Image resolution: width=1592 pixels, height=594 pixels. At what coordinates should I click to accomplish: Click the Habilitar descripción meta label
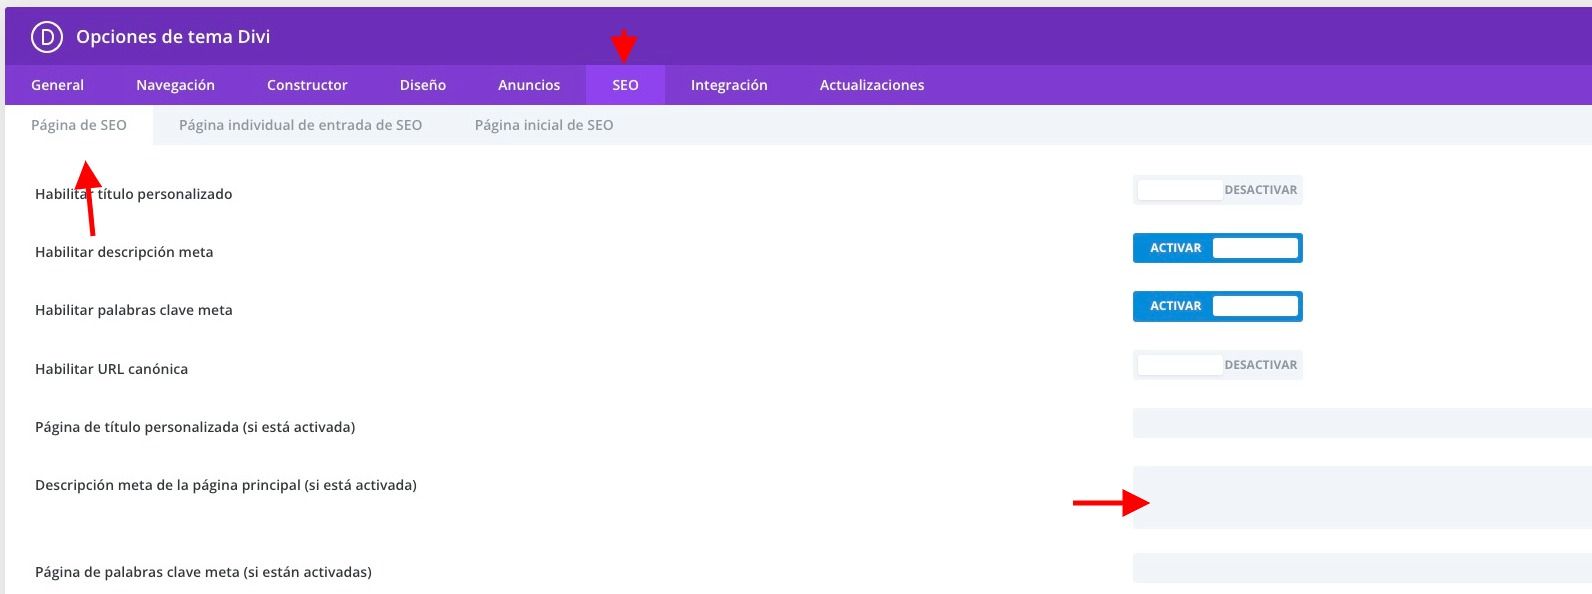tap(124, 252)
